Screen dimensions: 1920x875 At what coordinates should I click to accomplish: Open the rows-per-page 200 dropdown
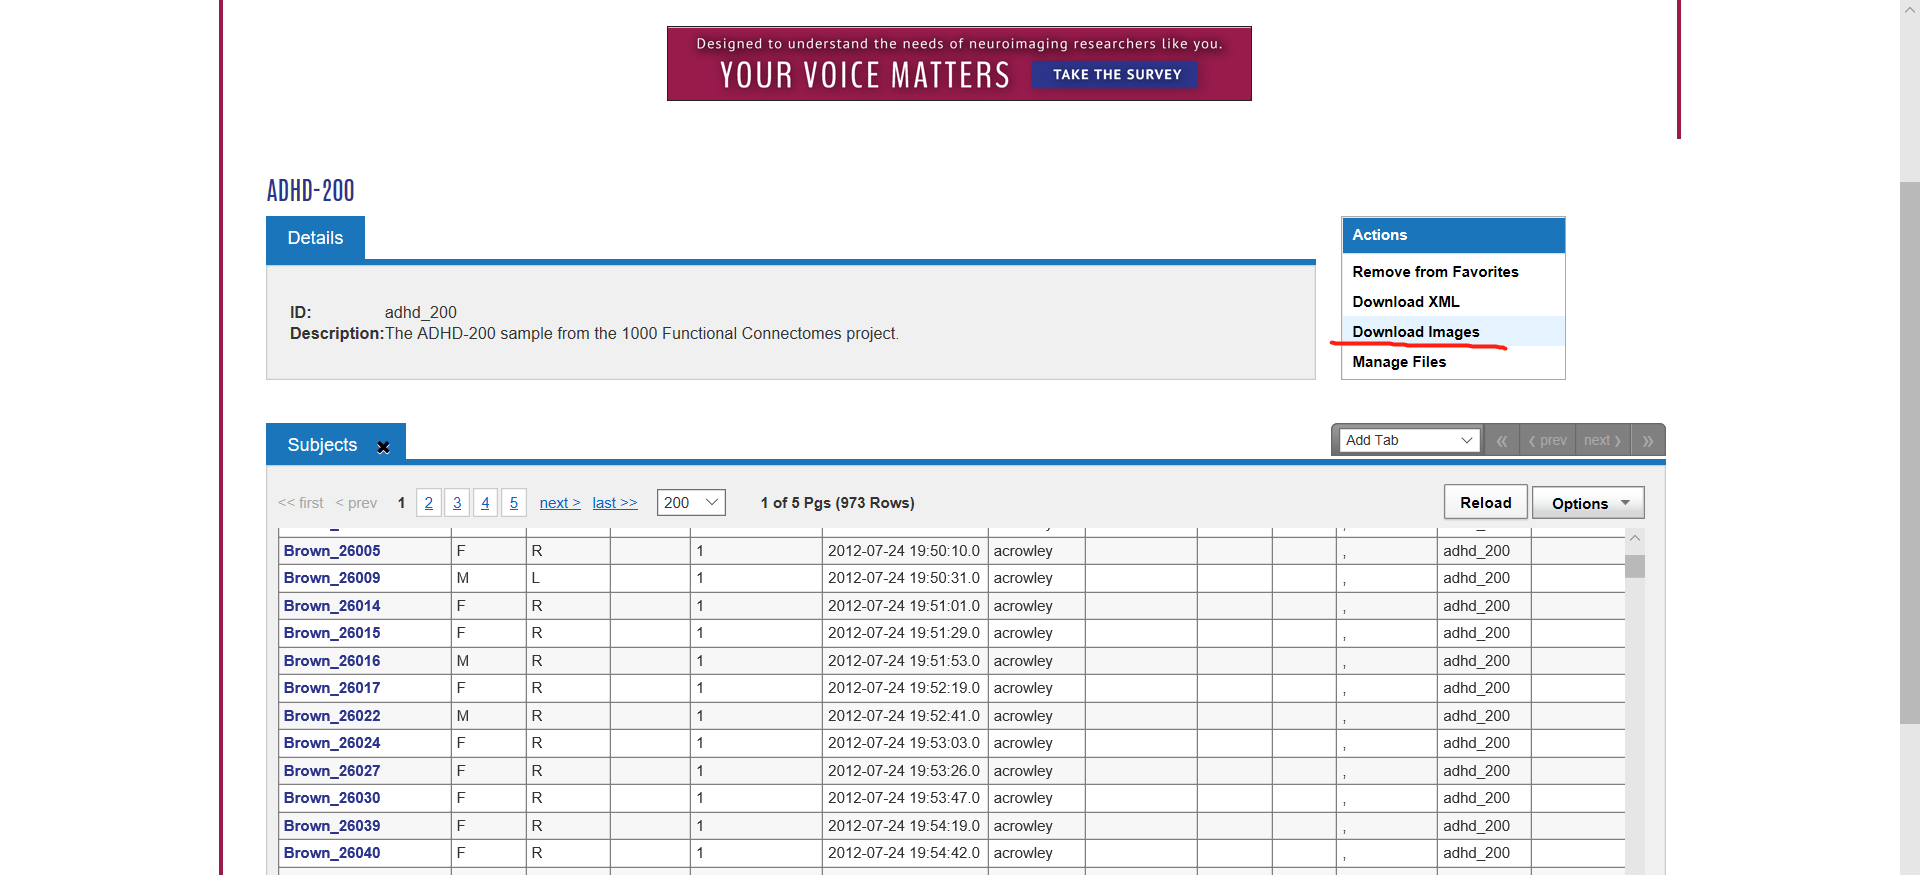pos(690,503)
